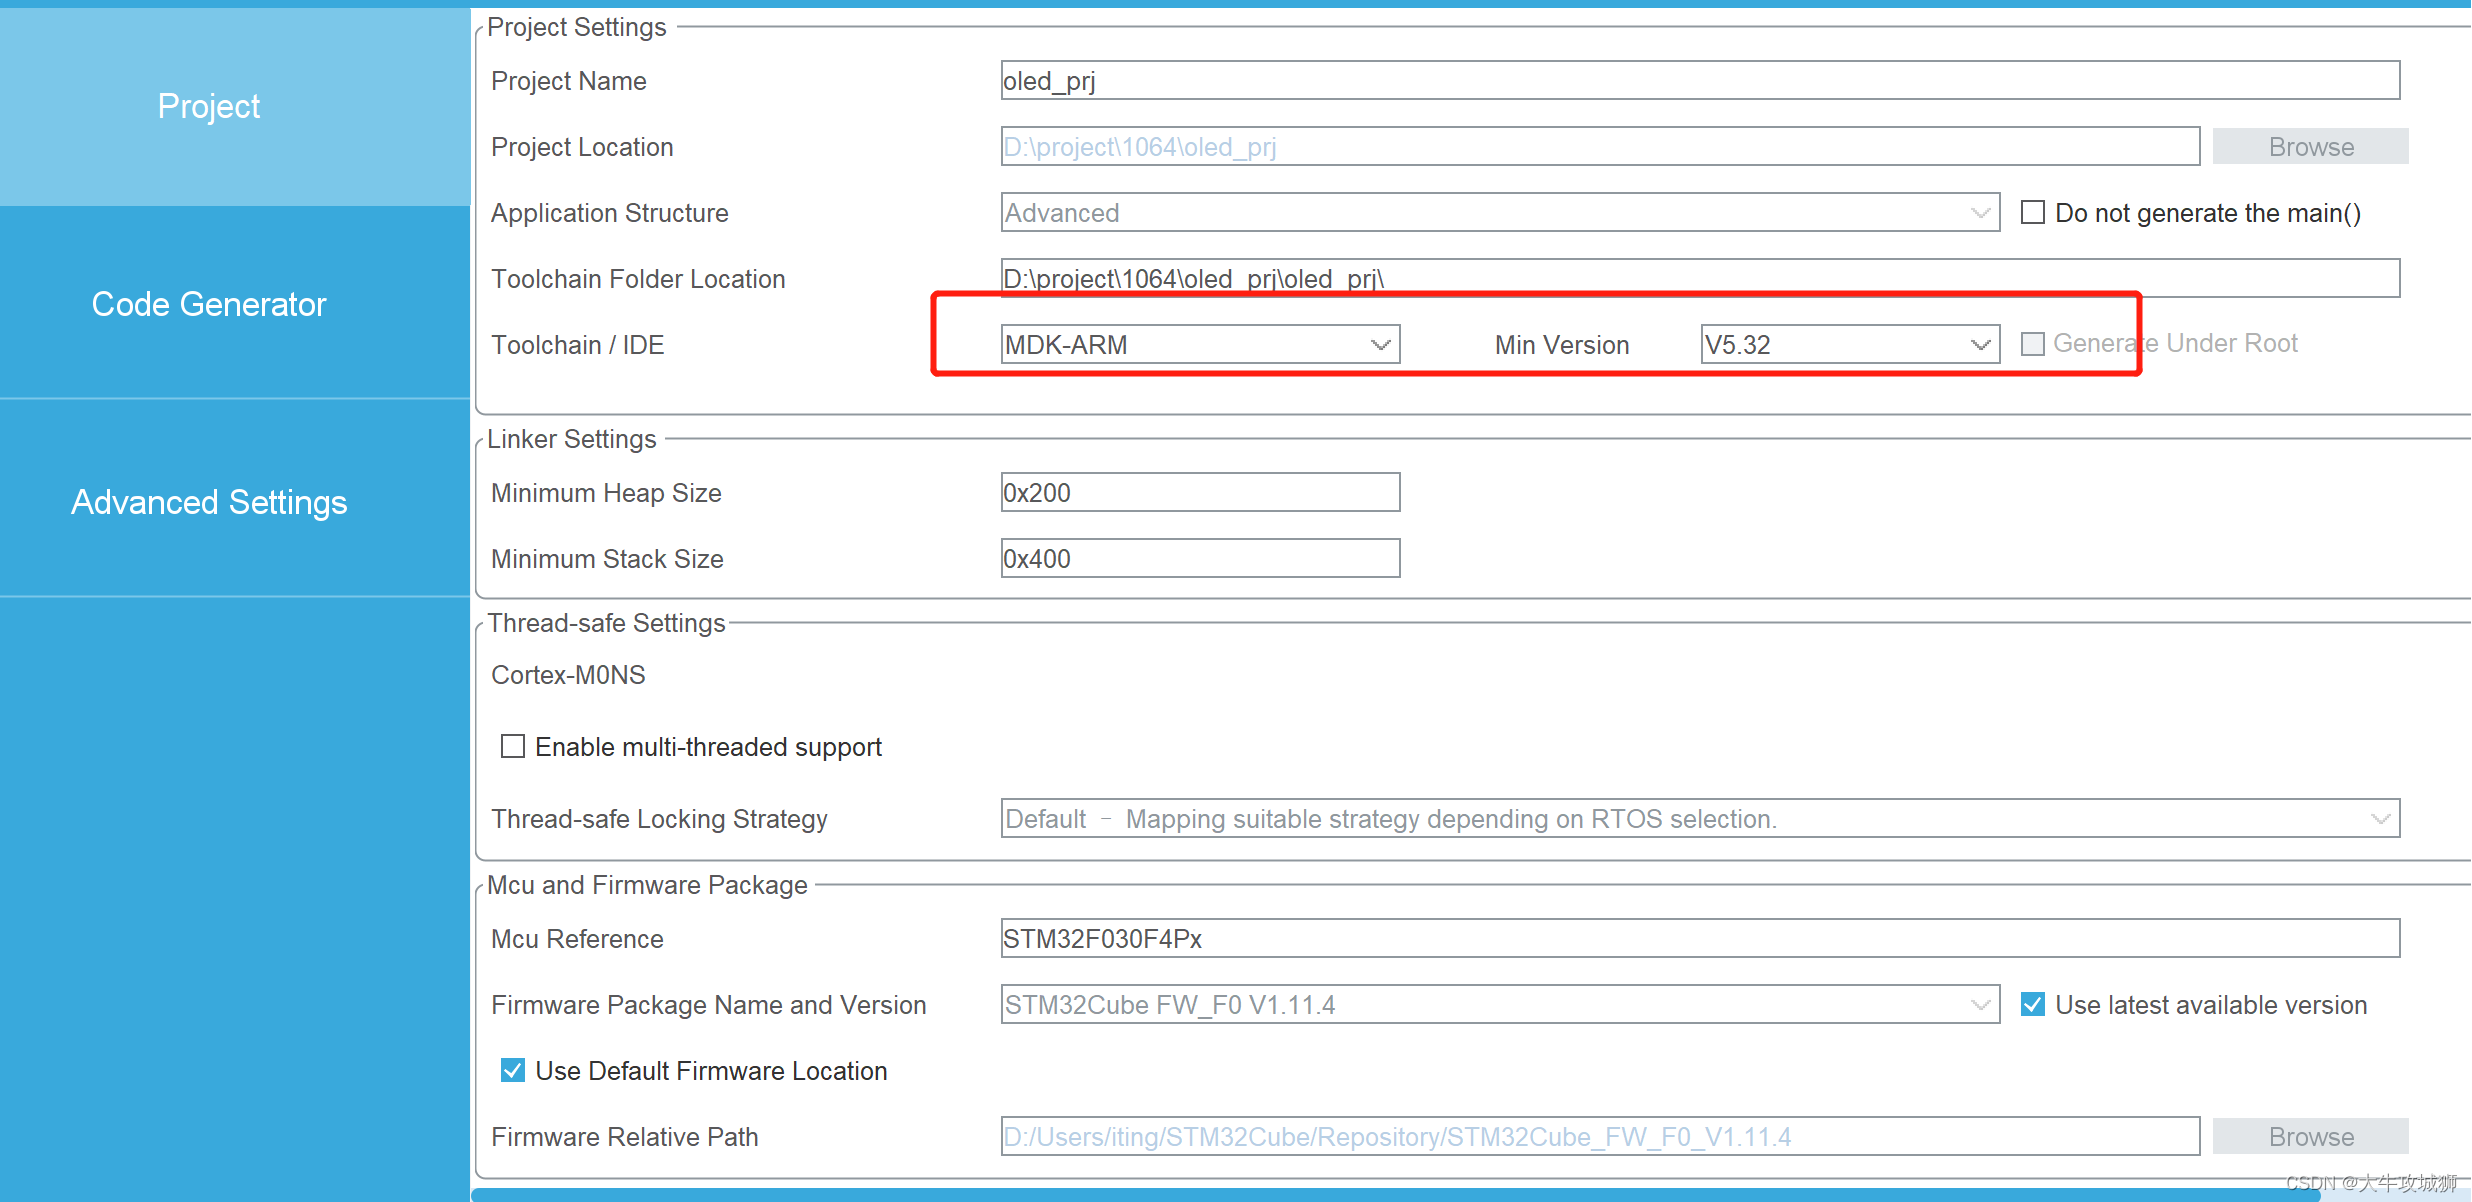The image size is (2472, 1202).
Task: Click Browse beside Firmware Relative Path
Action: [x=2310, y=1137]
